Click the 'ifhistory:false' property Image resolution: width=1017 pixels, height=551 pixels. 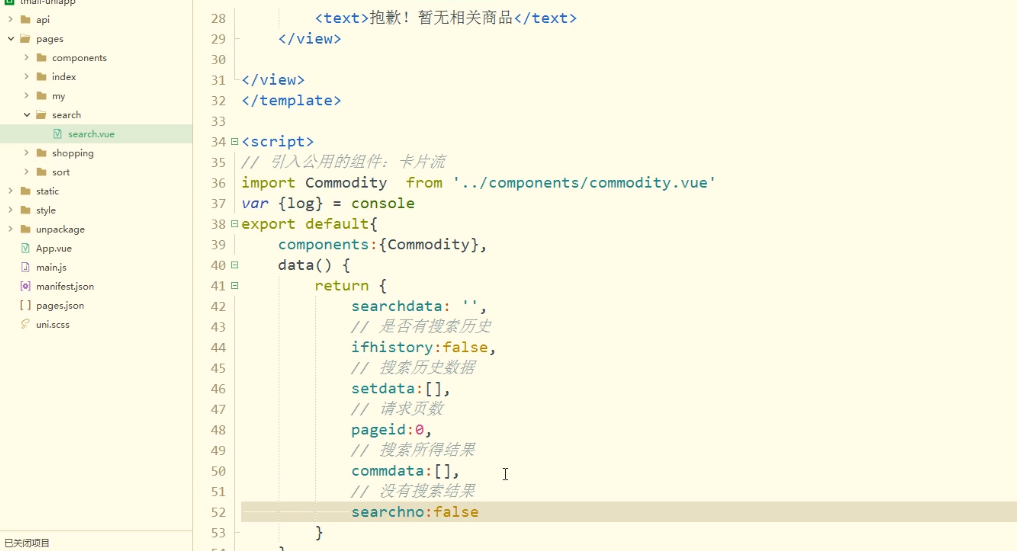[x=424, y=347]
